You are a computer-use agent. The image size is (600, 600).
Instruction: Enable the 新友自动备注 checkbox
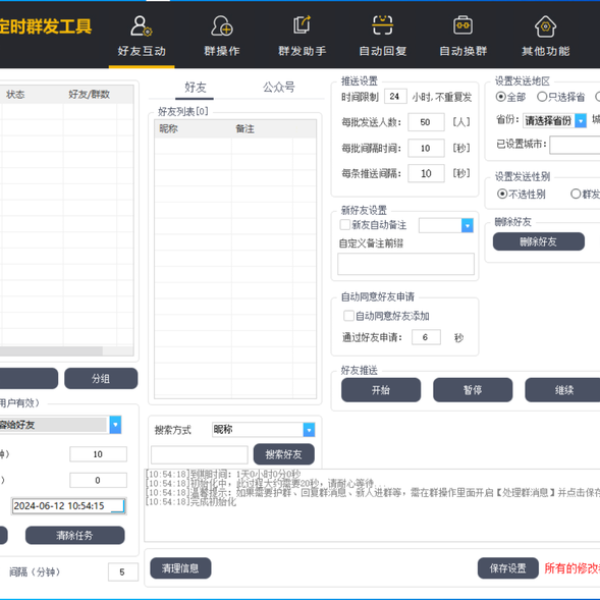[345, 225]
